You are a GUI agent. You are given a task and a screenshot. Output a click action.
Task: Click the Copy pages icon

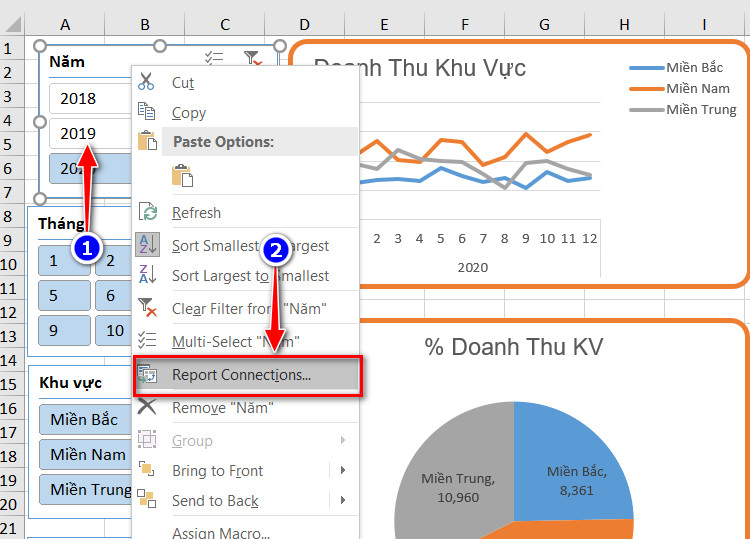[x=146, y=111]
